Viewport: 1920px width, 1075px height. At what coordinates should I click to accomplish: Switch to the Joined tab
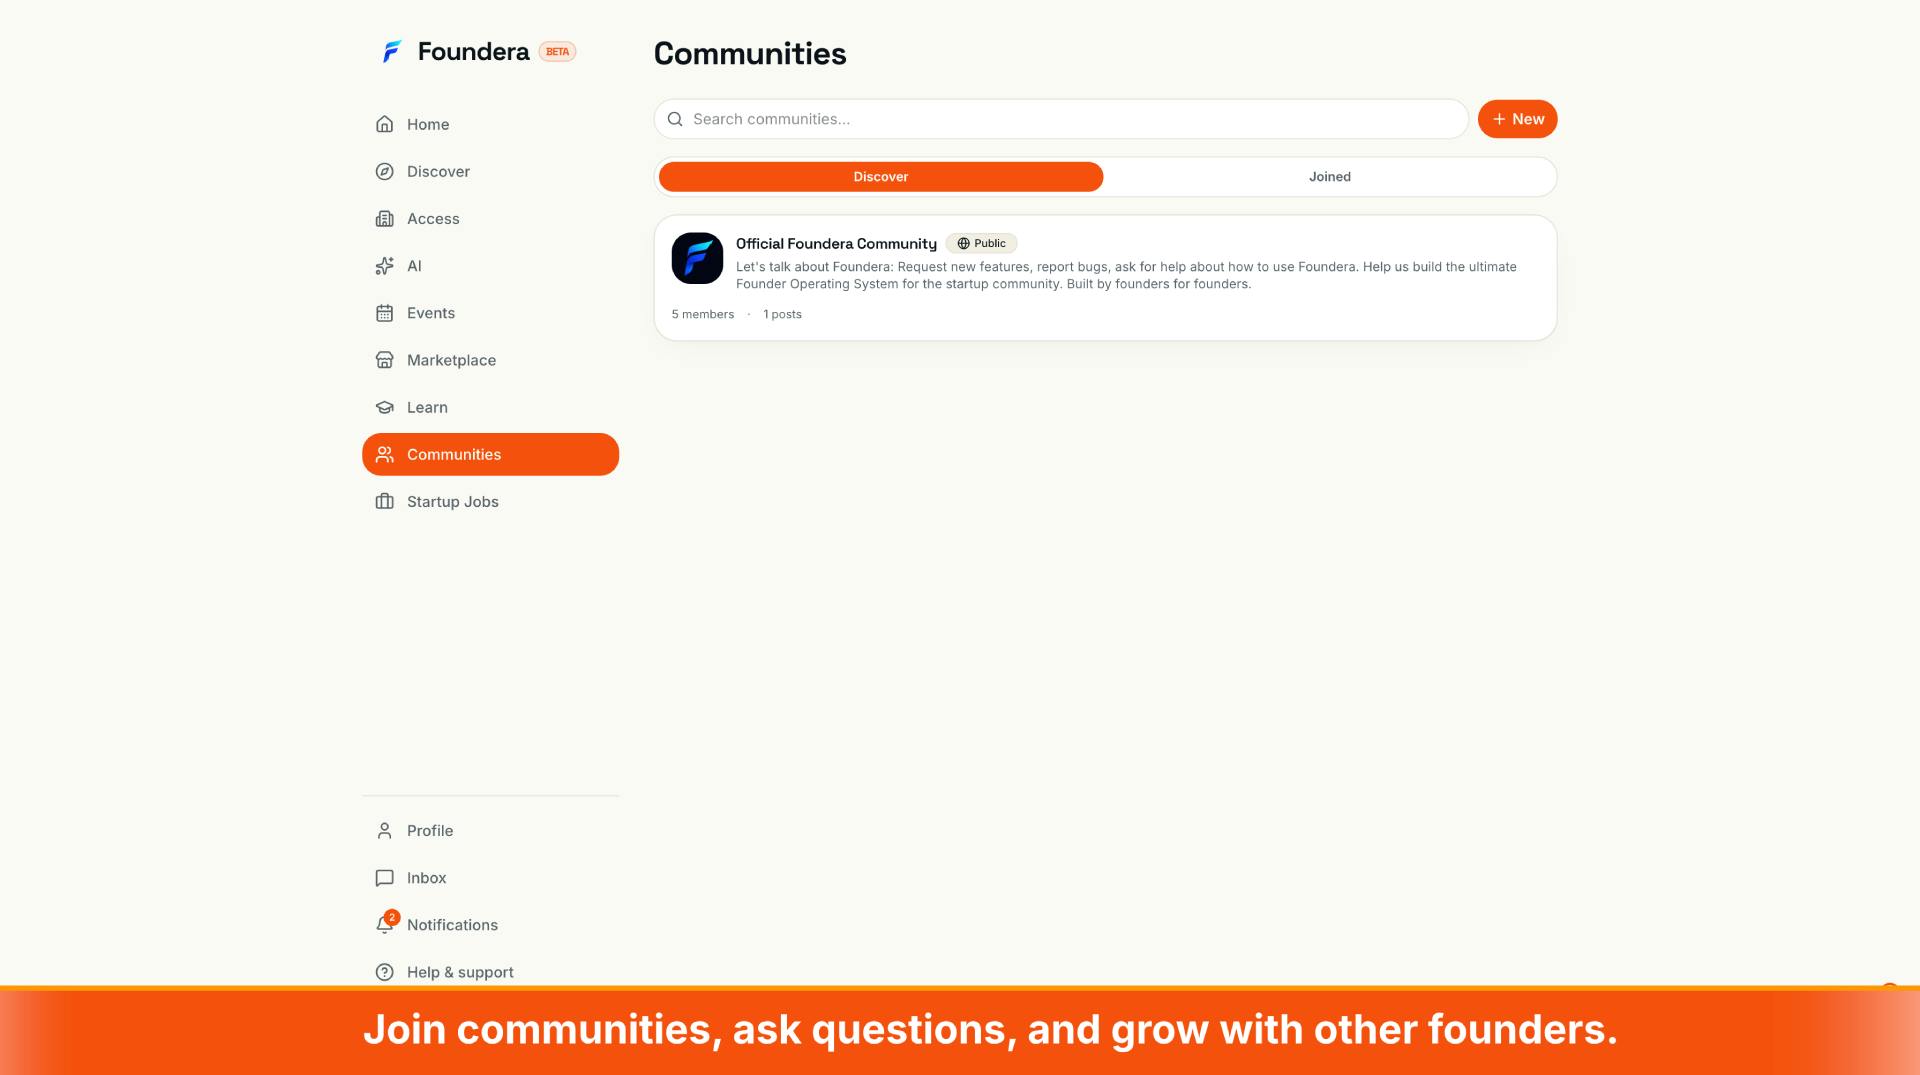pos(1329,177)
